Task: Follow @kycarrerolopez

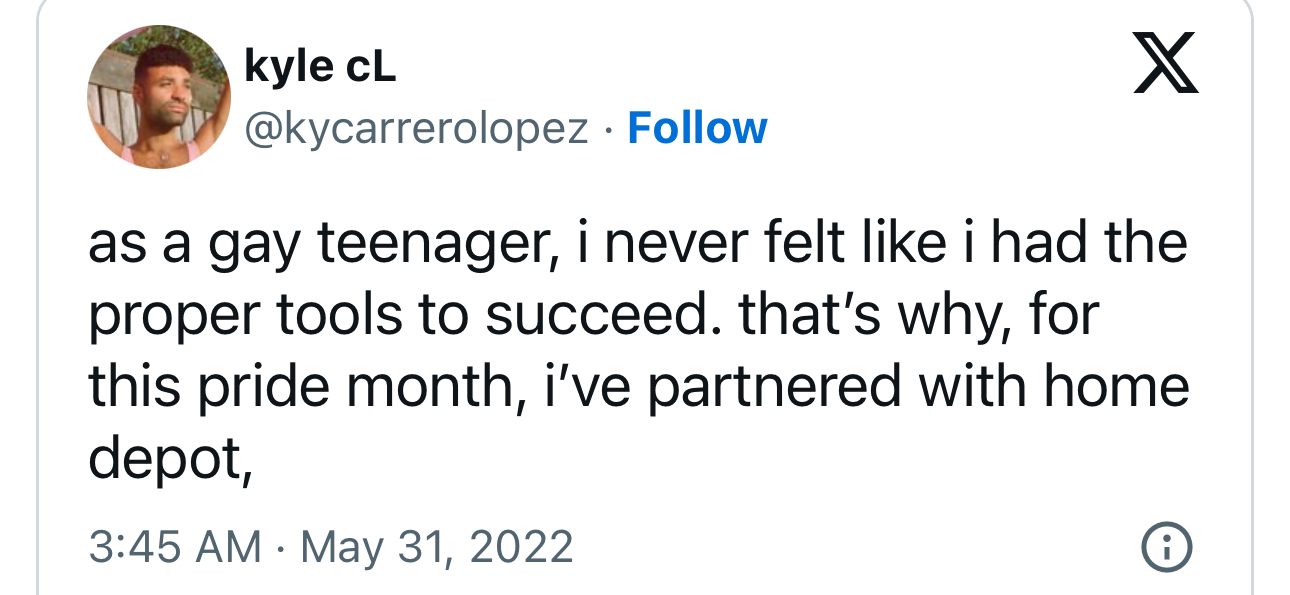Action: 697,128
